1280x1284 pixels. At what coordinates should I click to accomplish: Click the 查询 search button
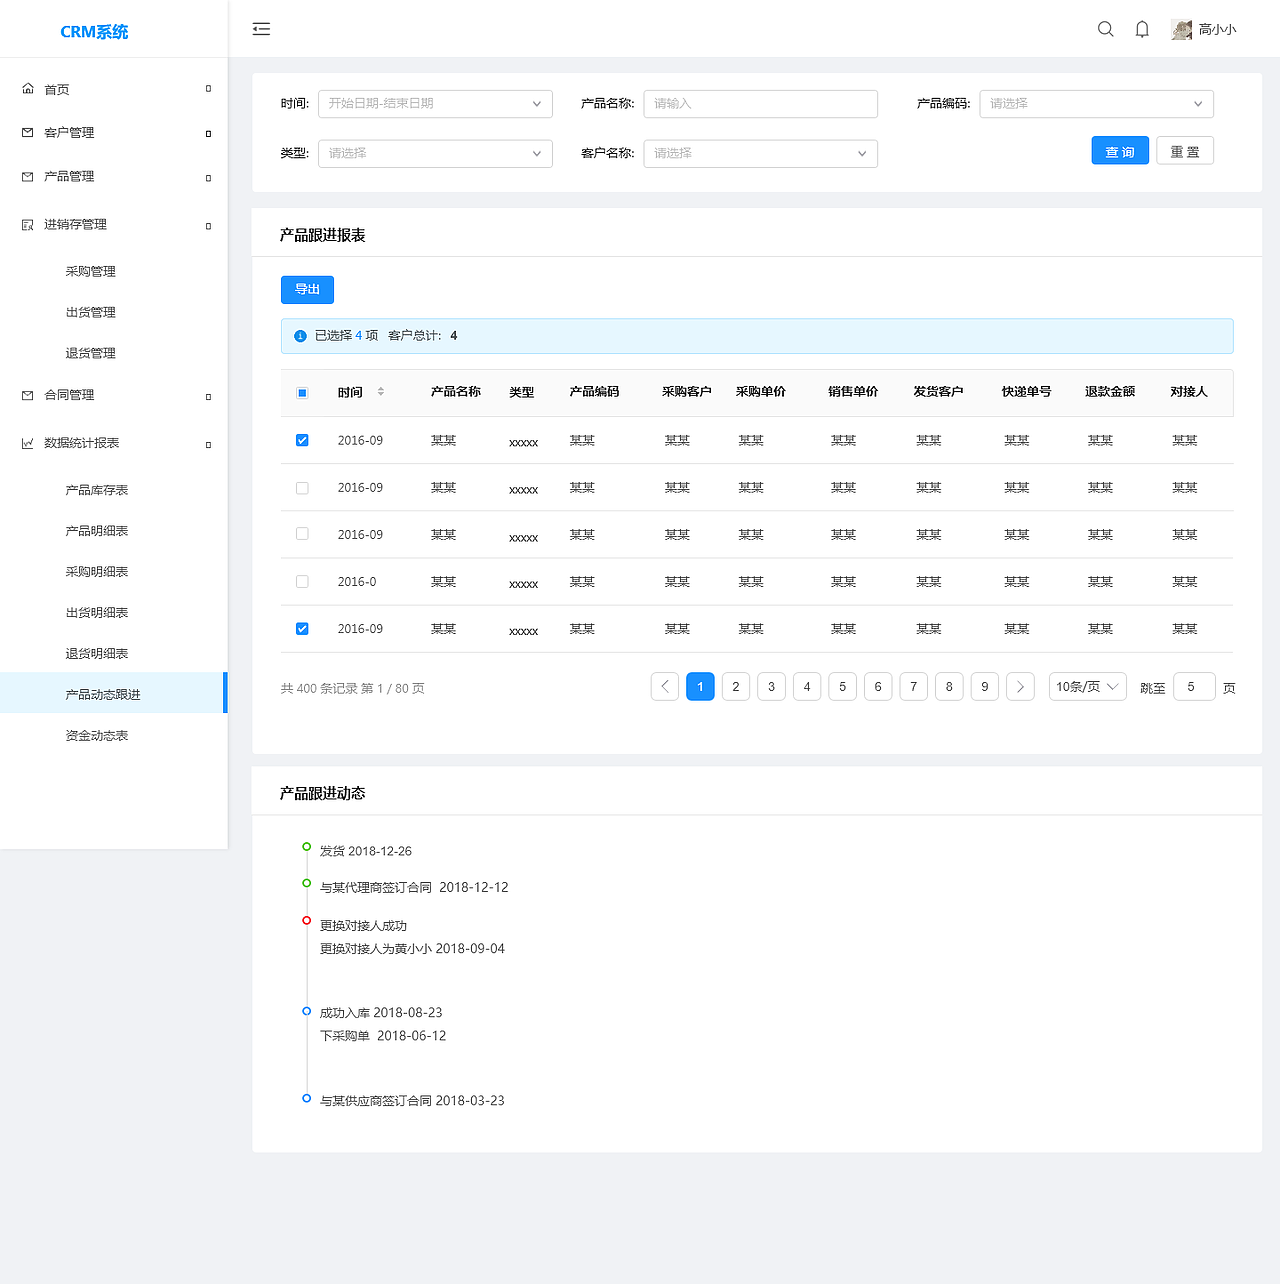[x=1120, y=151]
